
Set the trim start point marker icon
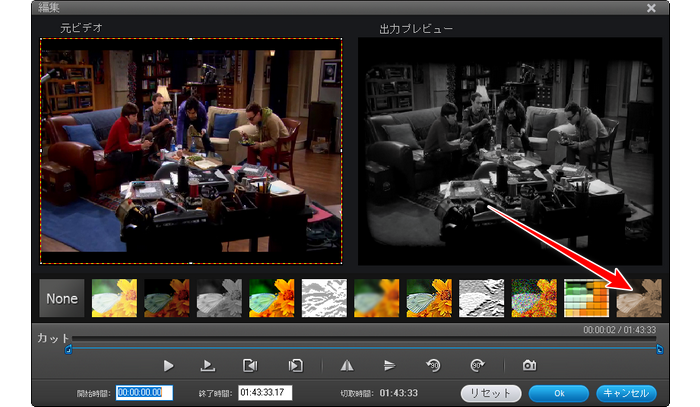click(x=250, y=366)
